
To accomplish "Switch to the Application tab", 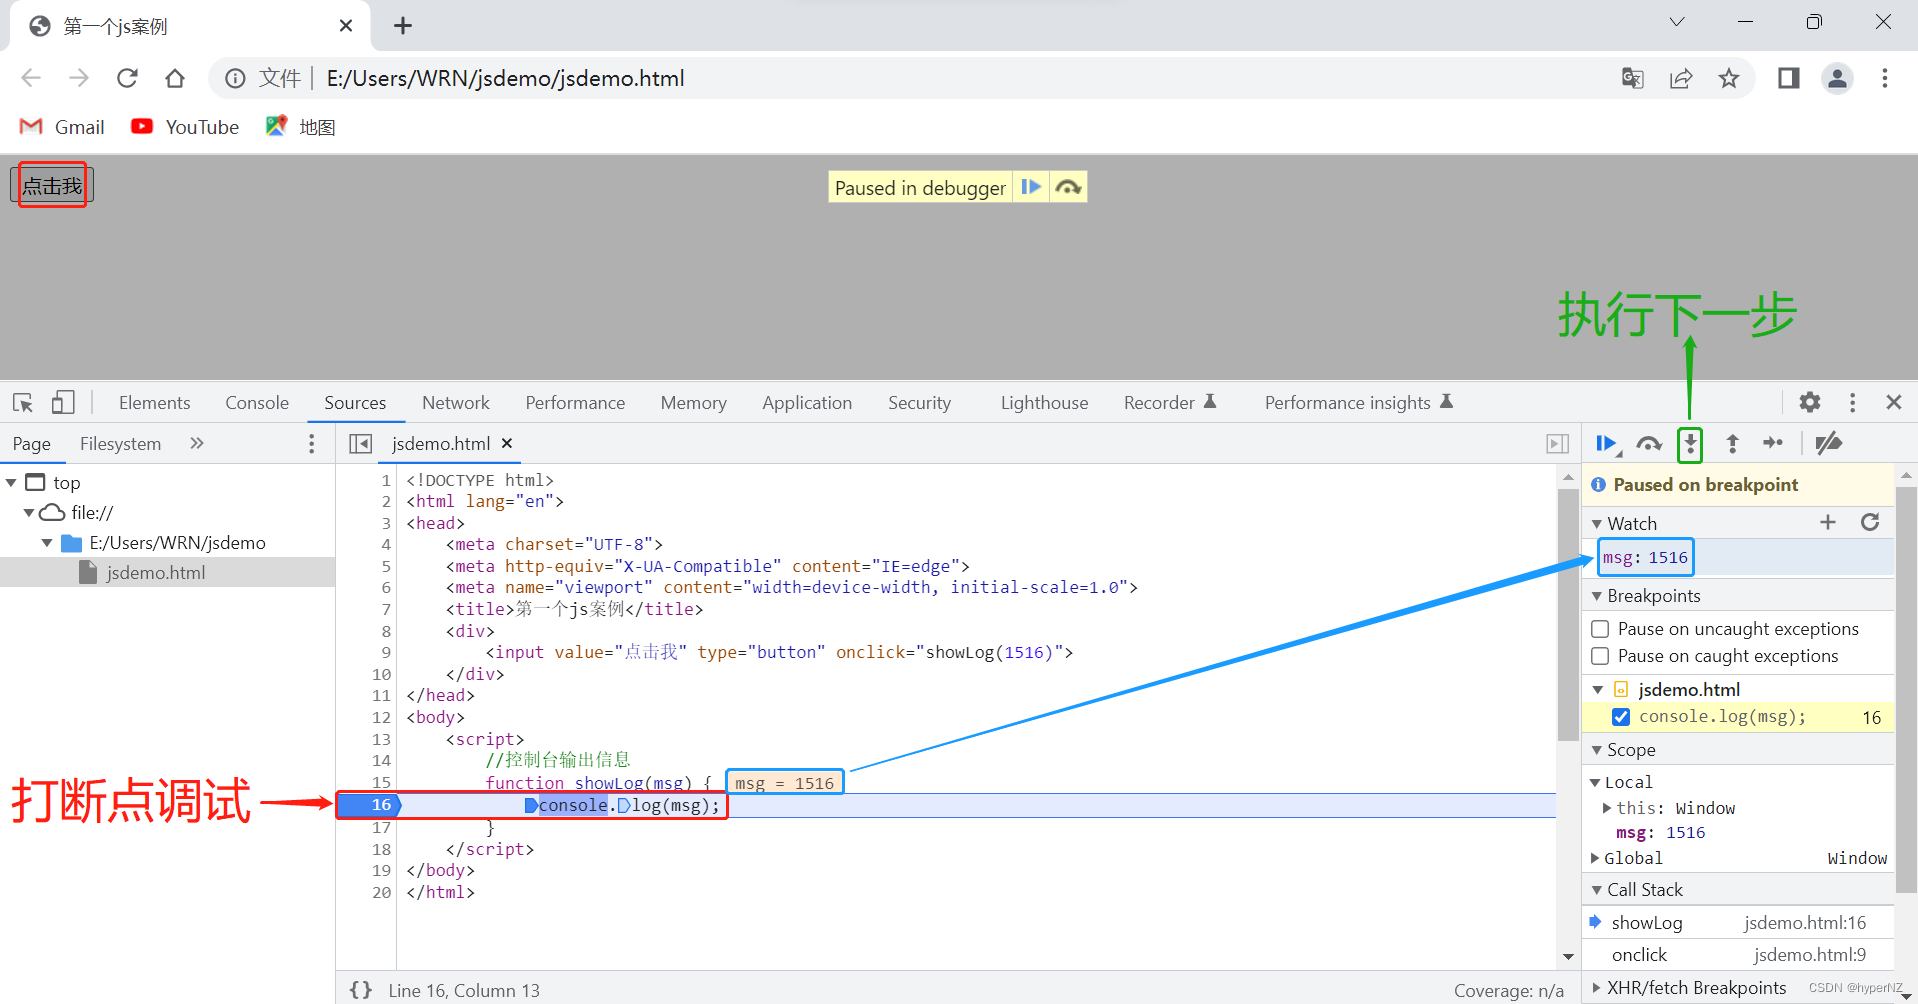I will pos(807,402).
